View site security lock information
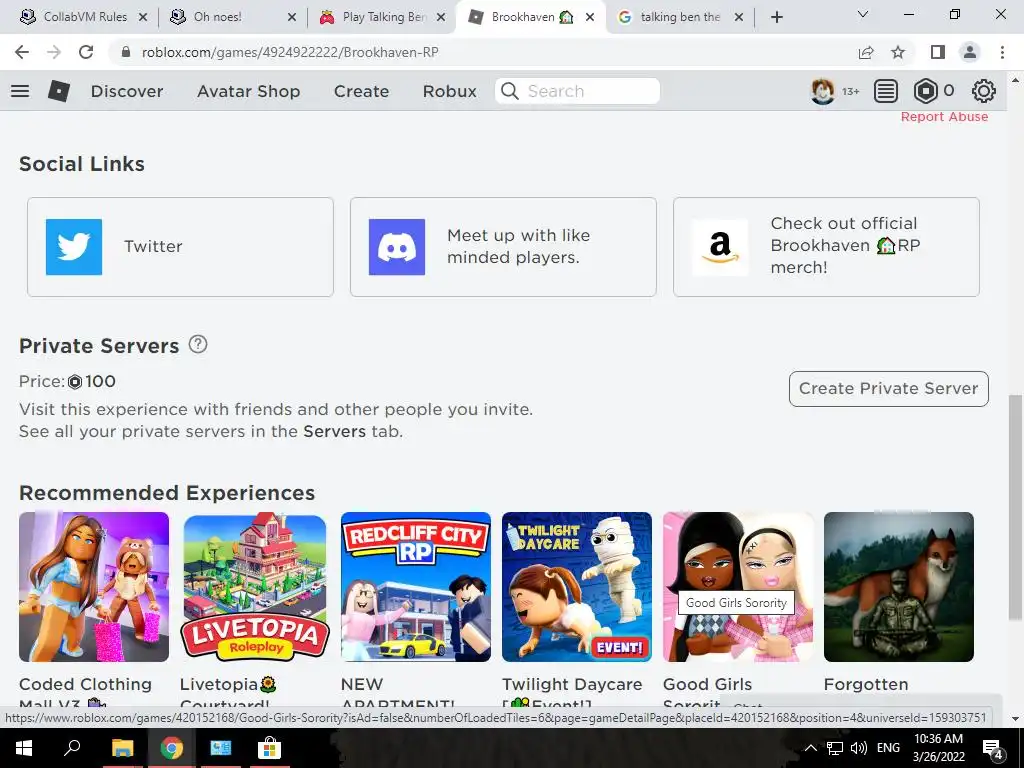This screenshot has height=768, width=1024. (x=127, y=52)
